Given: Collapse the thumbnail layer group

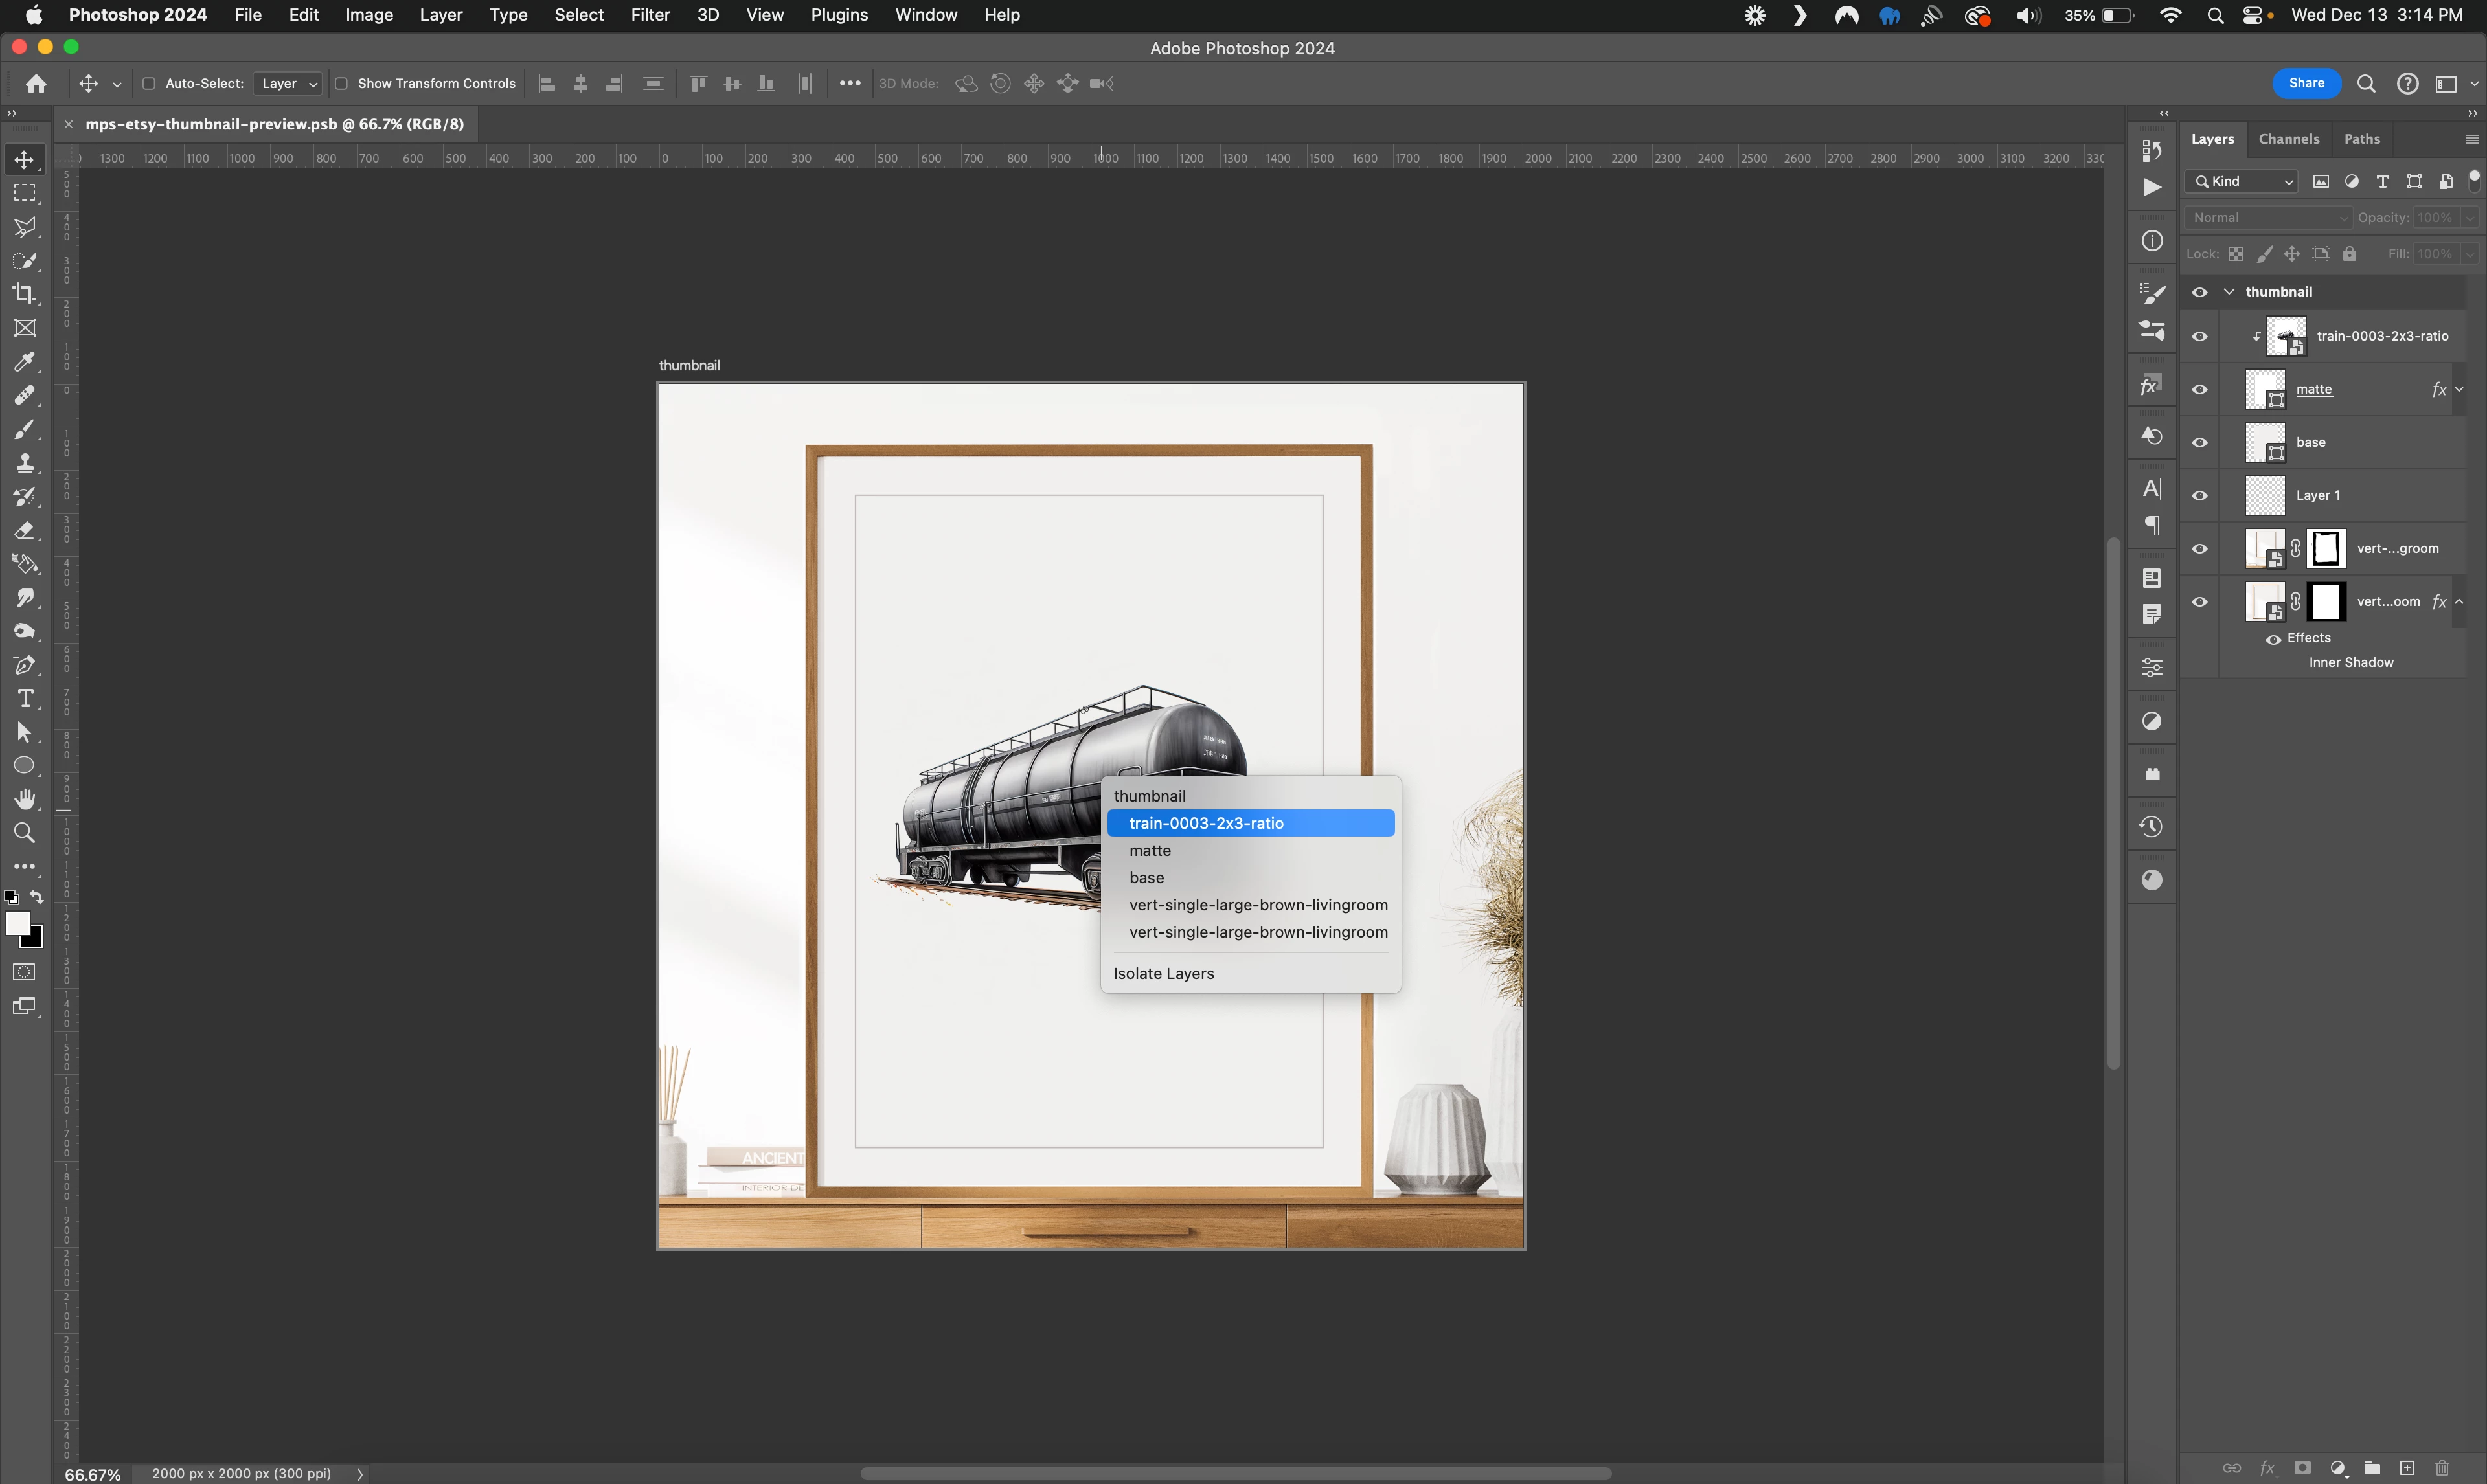Looking at the screenshot, I should pyautogui.click(x=2229, y=292).
